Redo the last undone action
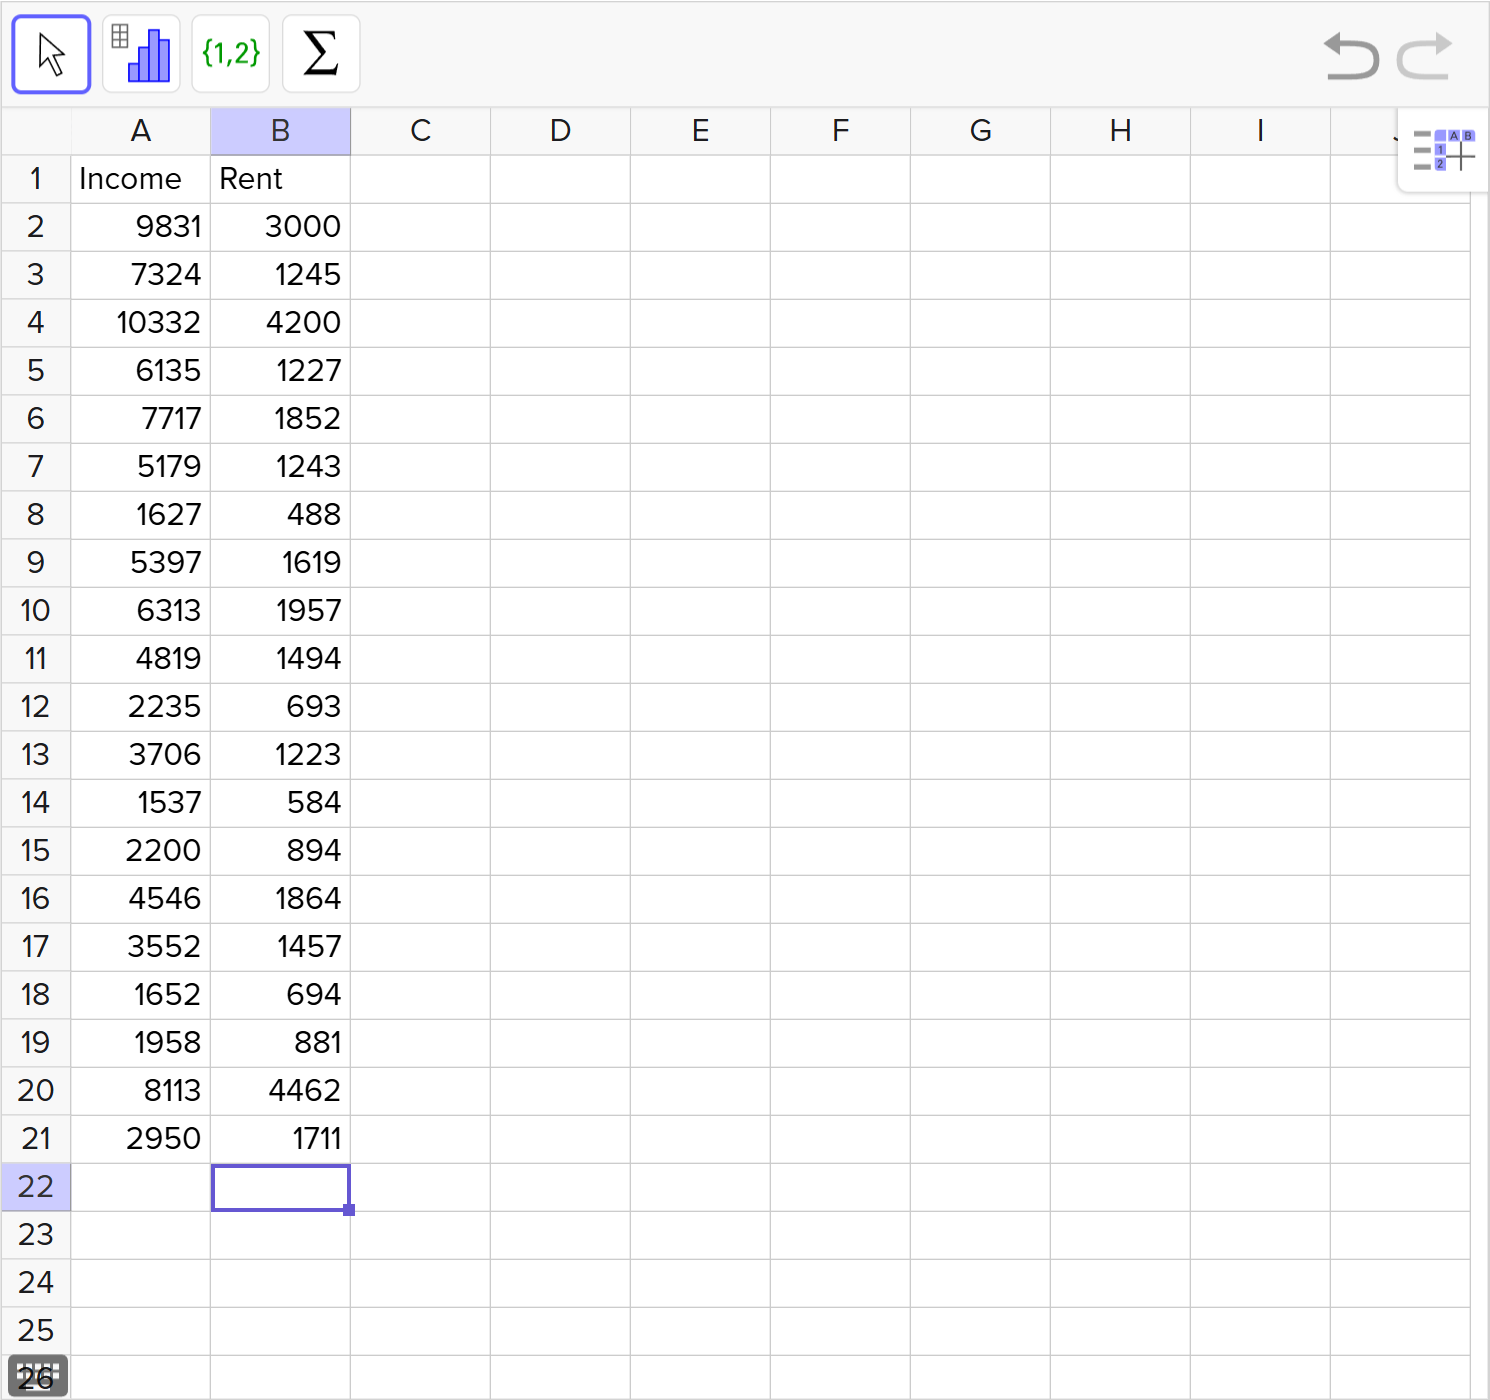 click(x=1424, y=56)
